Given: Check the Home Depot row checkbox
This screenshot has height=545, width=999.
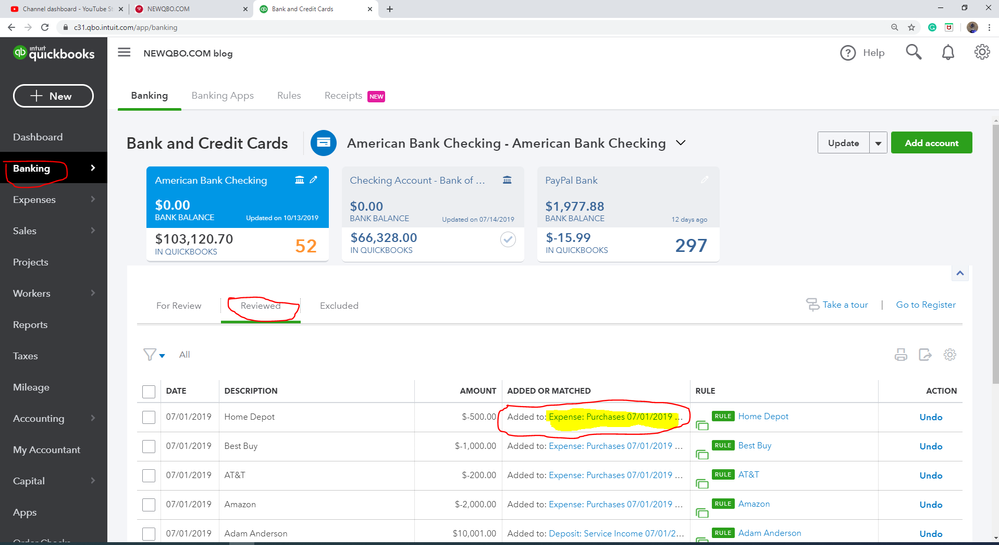Looking at the screenshot, I should pyautogui.click(x=148, y=417).
